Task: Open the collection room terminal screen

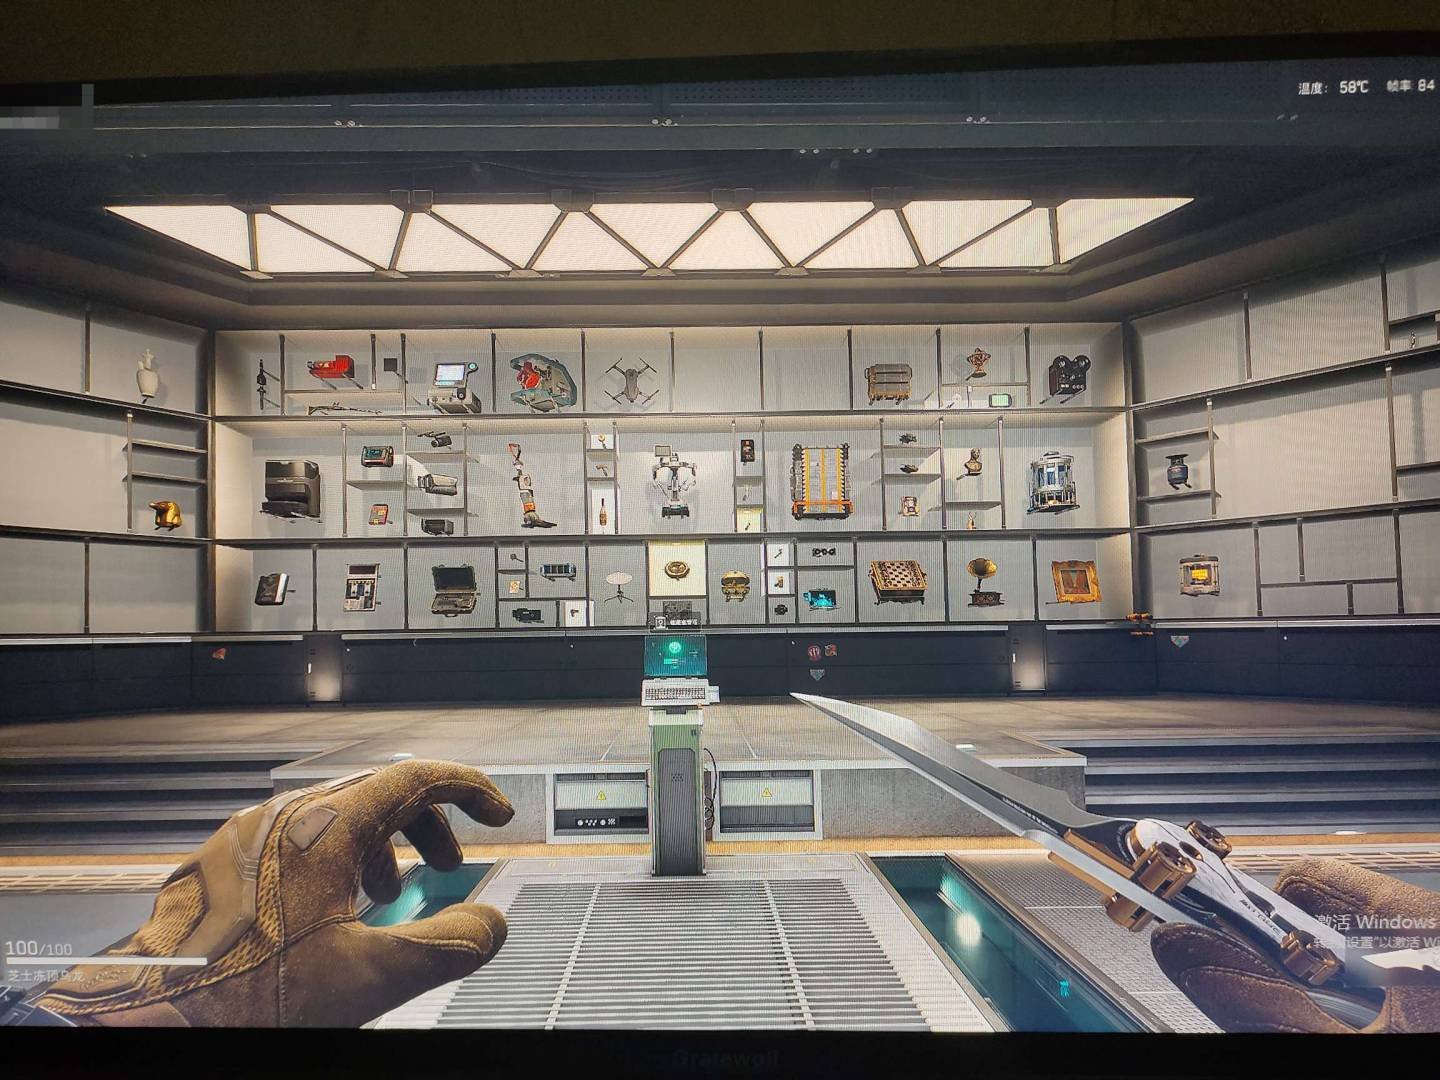Action: click(x=679, y=654)
